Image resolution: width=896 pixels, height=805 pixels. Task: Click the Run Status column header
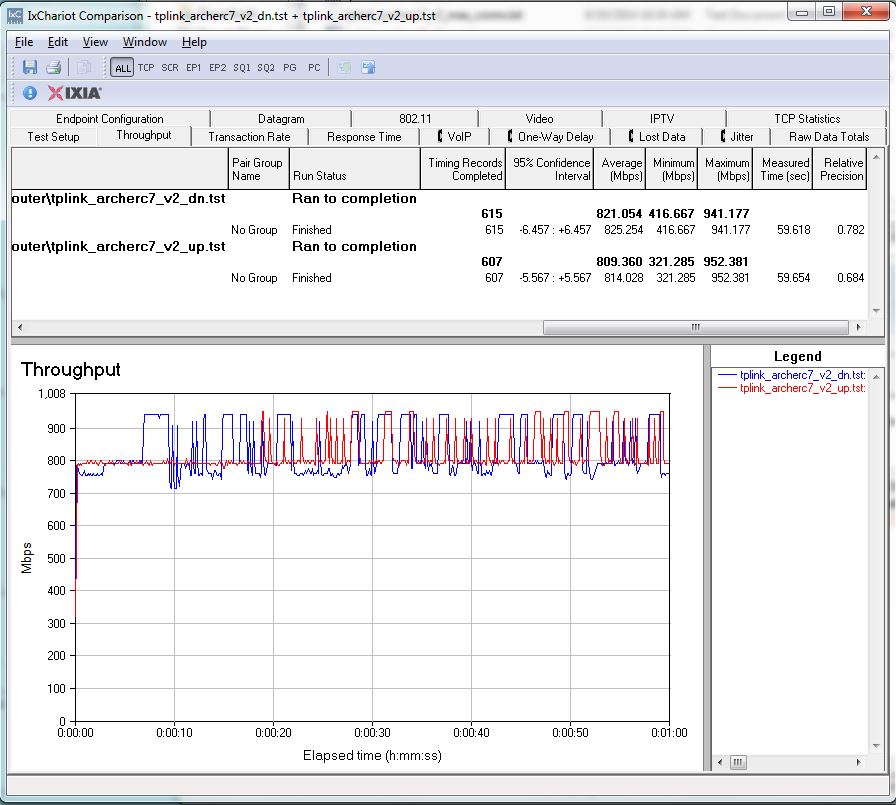pos(355,169)
